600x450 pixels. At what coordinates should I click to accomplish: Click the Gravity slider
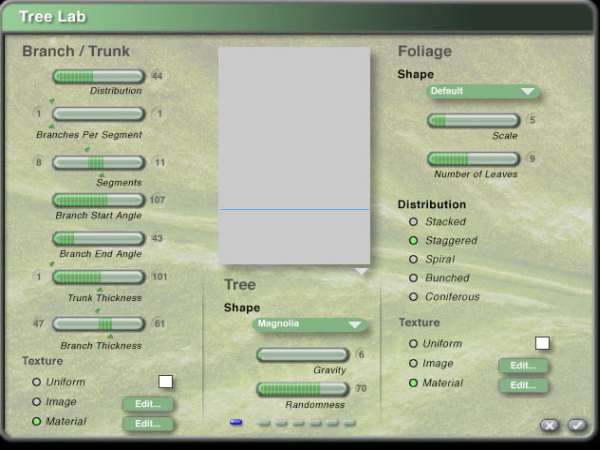tap(303, 355)
